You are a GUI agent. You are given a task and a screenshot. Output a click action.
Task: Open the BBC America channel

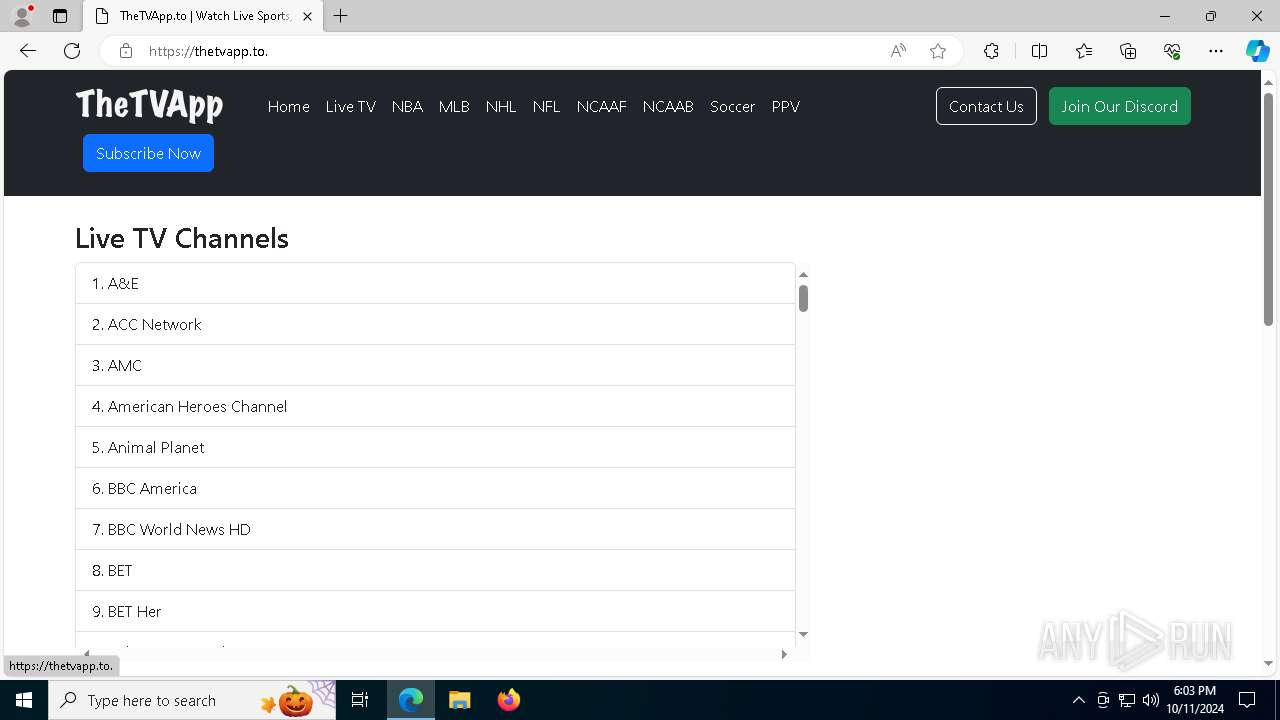click(435, 489)
